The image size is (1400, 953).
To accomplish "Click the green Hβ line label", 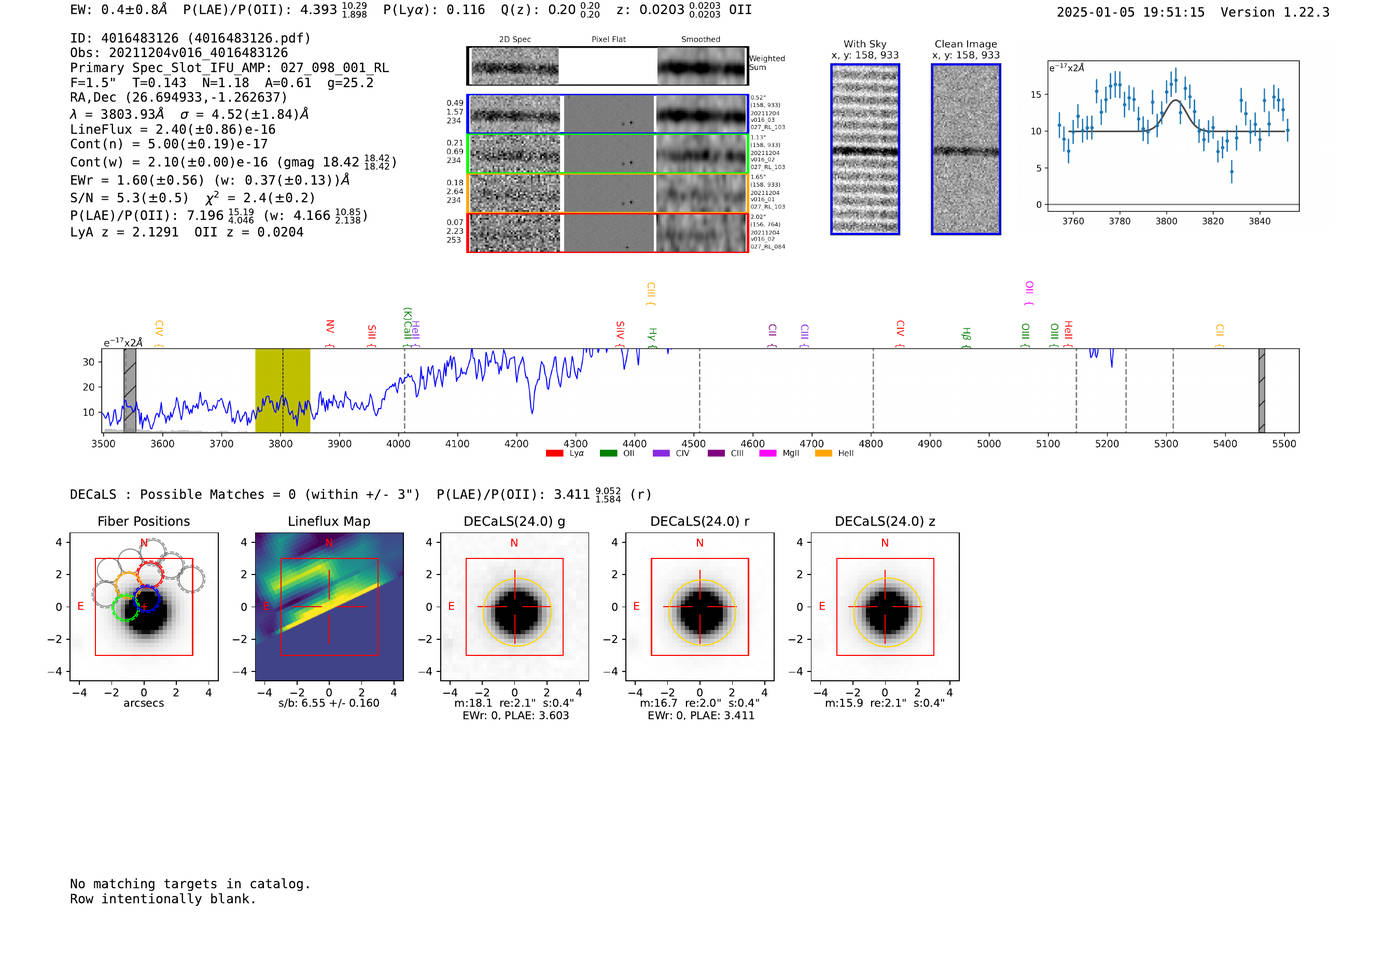I will click(966, 335).
